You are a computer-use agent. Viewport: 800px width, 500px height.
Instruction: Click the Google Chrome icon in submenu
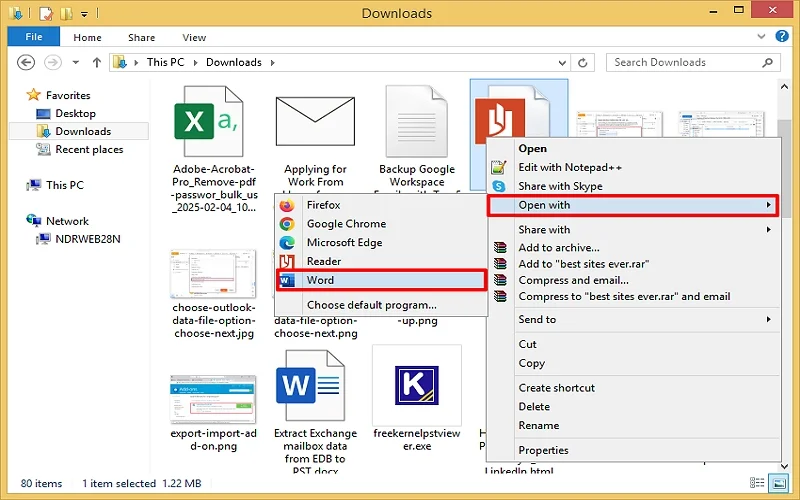point(287,224)
